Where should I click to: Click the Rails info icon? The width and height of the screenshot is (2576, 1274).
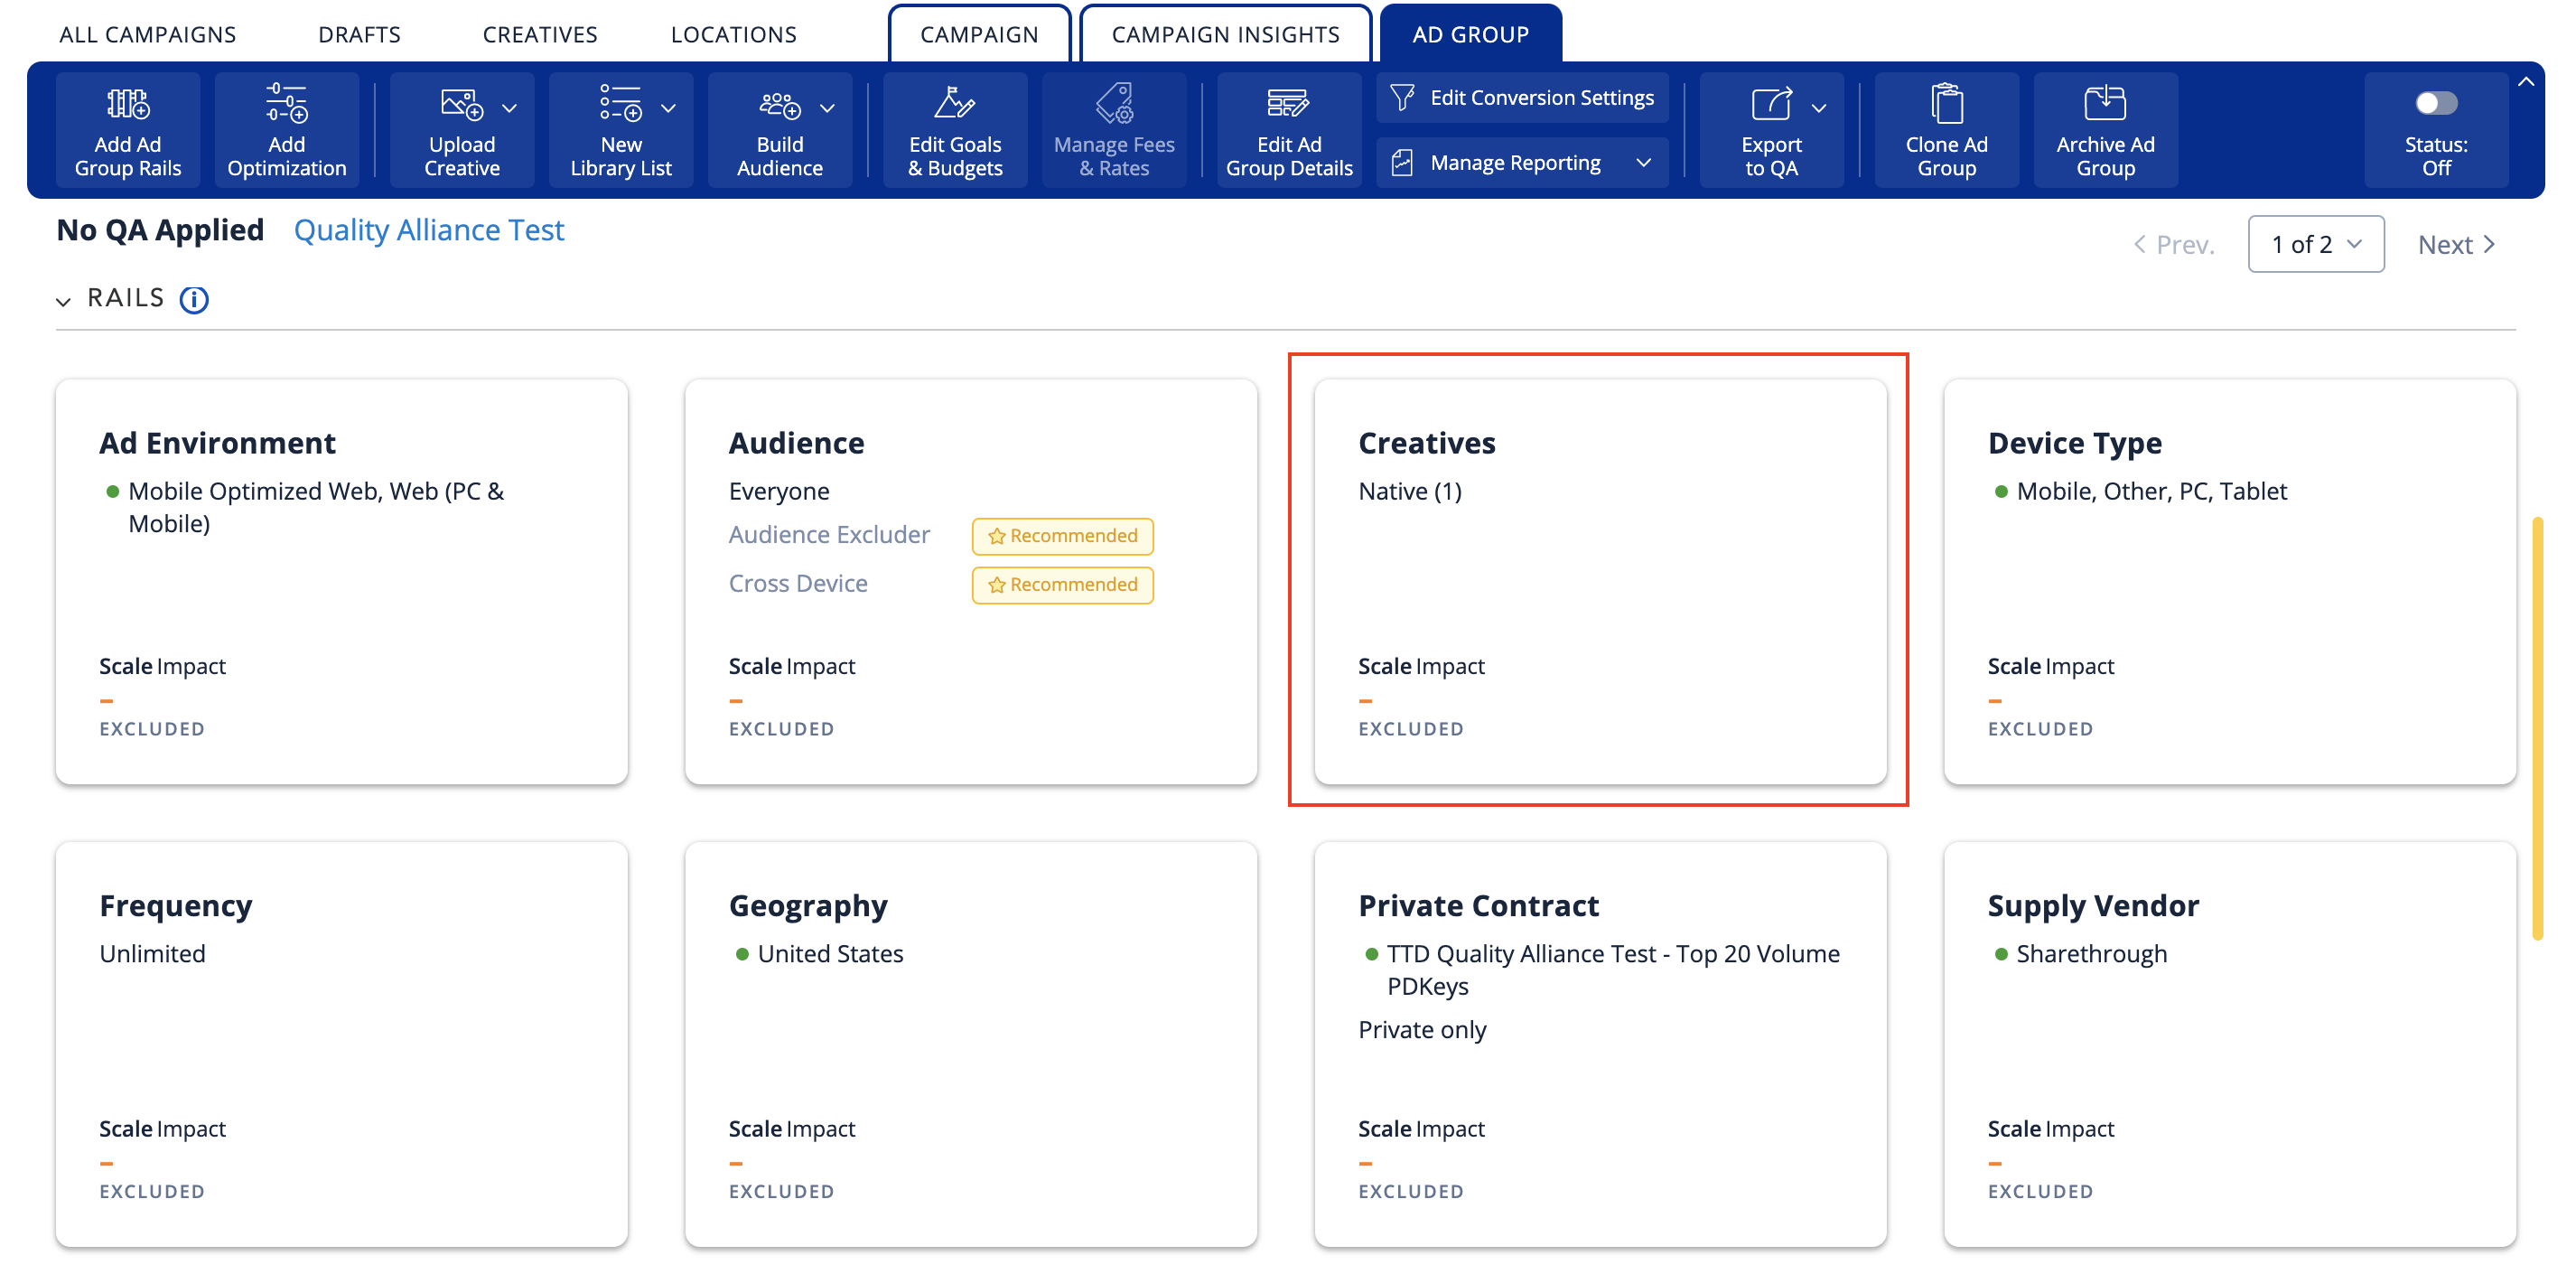(x=193, y=299)
